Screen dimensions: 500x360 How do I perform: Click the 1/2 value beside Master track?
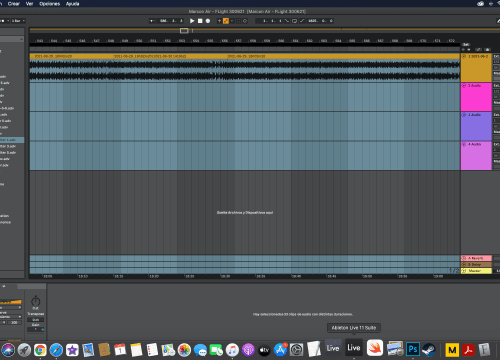point(454,271)
